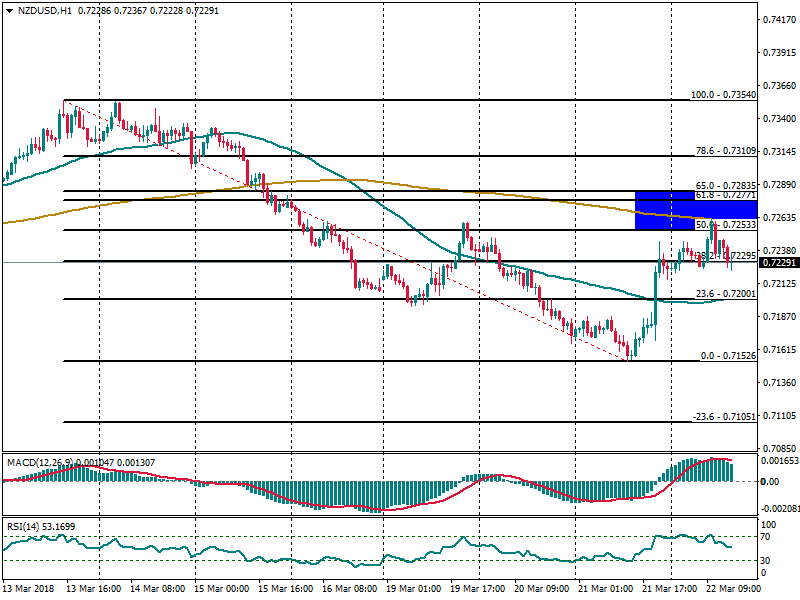Select the blue rectangle zone on chart

click(679, 209)
